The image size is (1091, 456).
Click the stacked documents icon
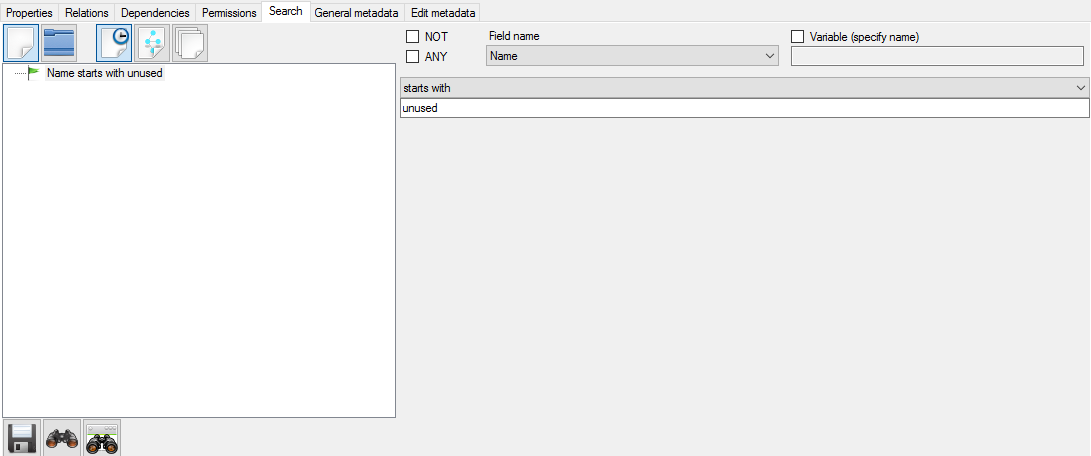click(190, 44)
